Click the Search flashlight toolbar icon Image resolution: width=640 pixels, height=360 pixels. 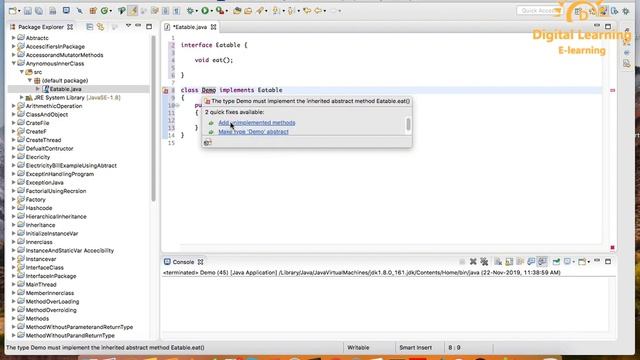tap(260, 11)
